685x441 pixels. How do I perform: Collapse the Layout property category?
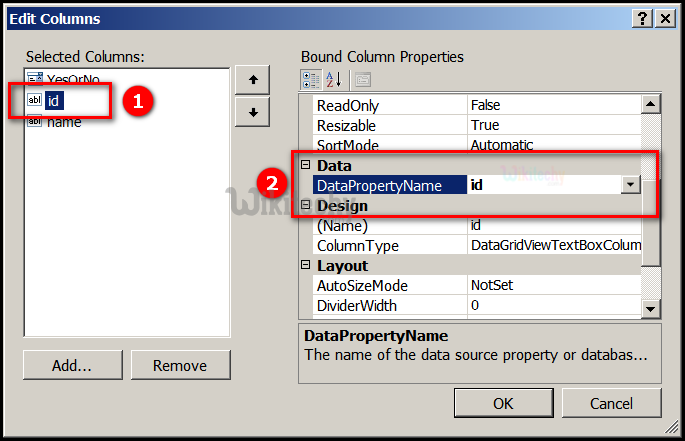306,266
